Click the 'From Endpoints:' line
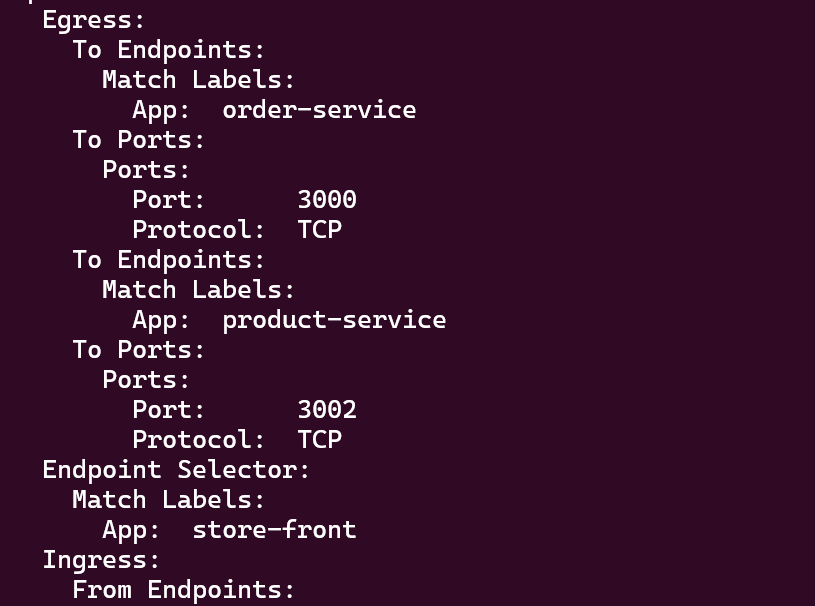 coord(183,590)
